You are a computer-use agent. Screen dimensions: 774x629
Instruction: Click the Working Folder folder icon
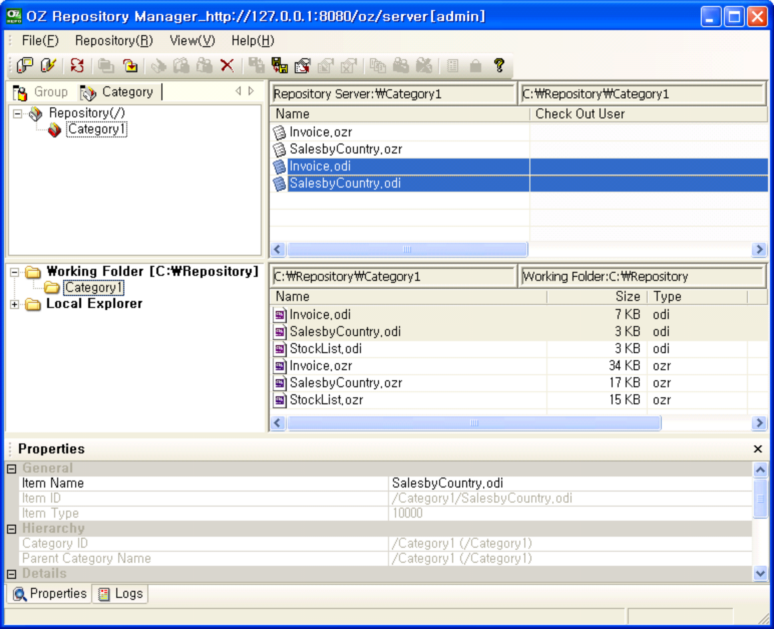33,272
